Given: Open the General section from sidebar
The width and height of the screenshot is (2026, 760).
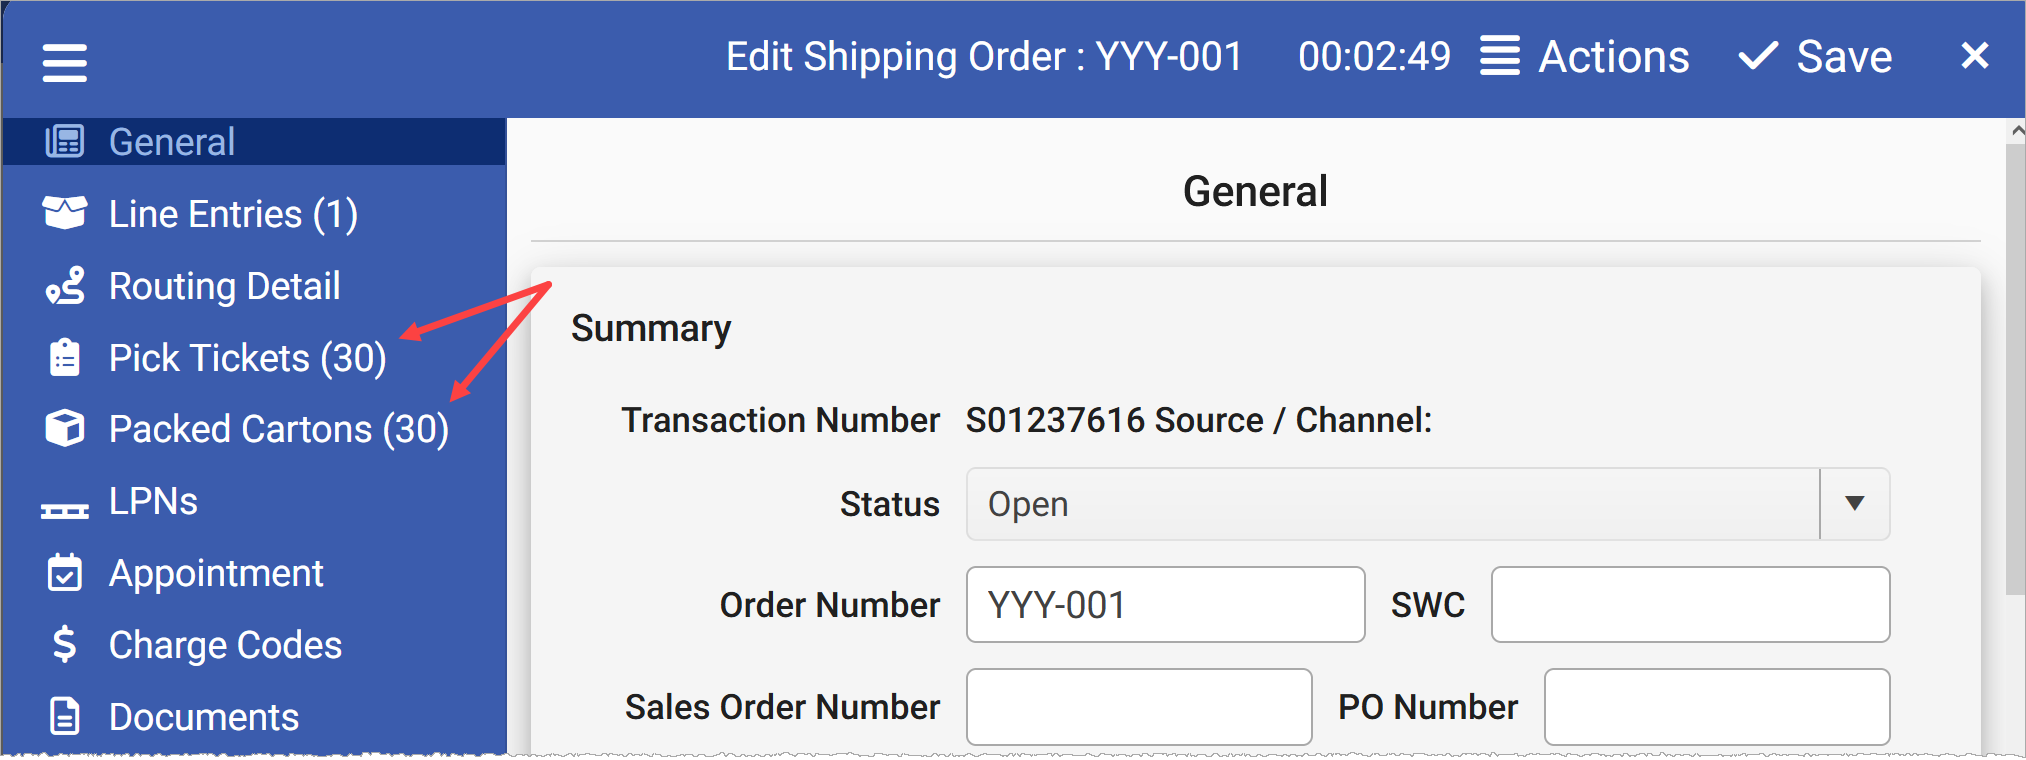Looking at the screenshot, I should pyautogui.click(x=172, y=141).
